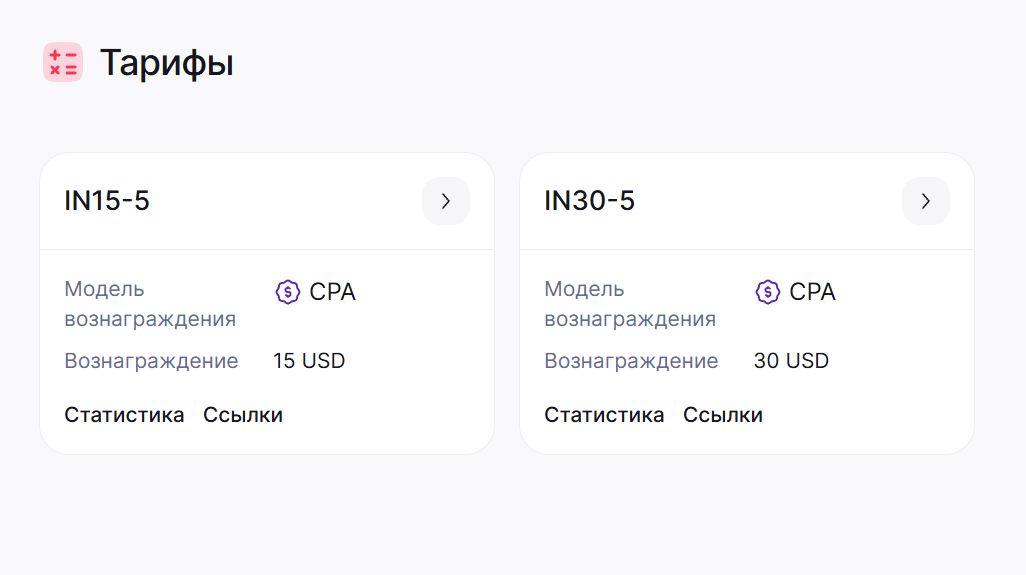Click the CPA dollar badge icon in IN15-5
Image resolution: width=1026 pixels, height=575 pixels.
pos(287,292)
